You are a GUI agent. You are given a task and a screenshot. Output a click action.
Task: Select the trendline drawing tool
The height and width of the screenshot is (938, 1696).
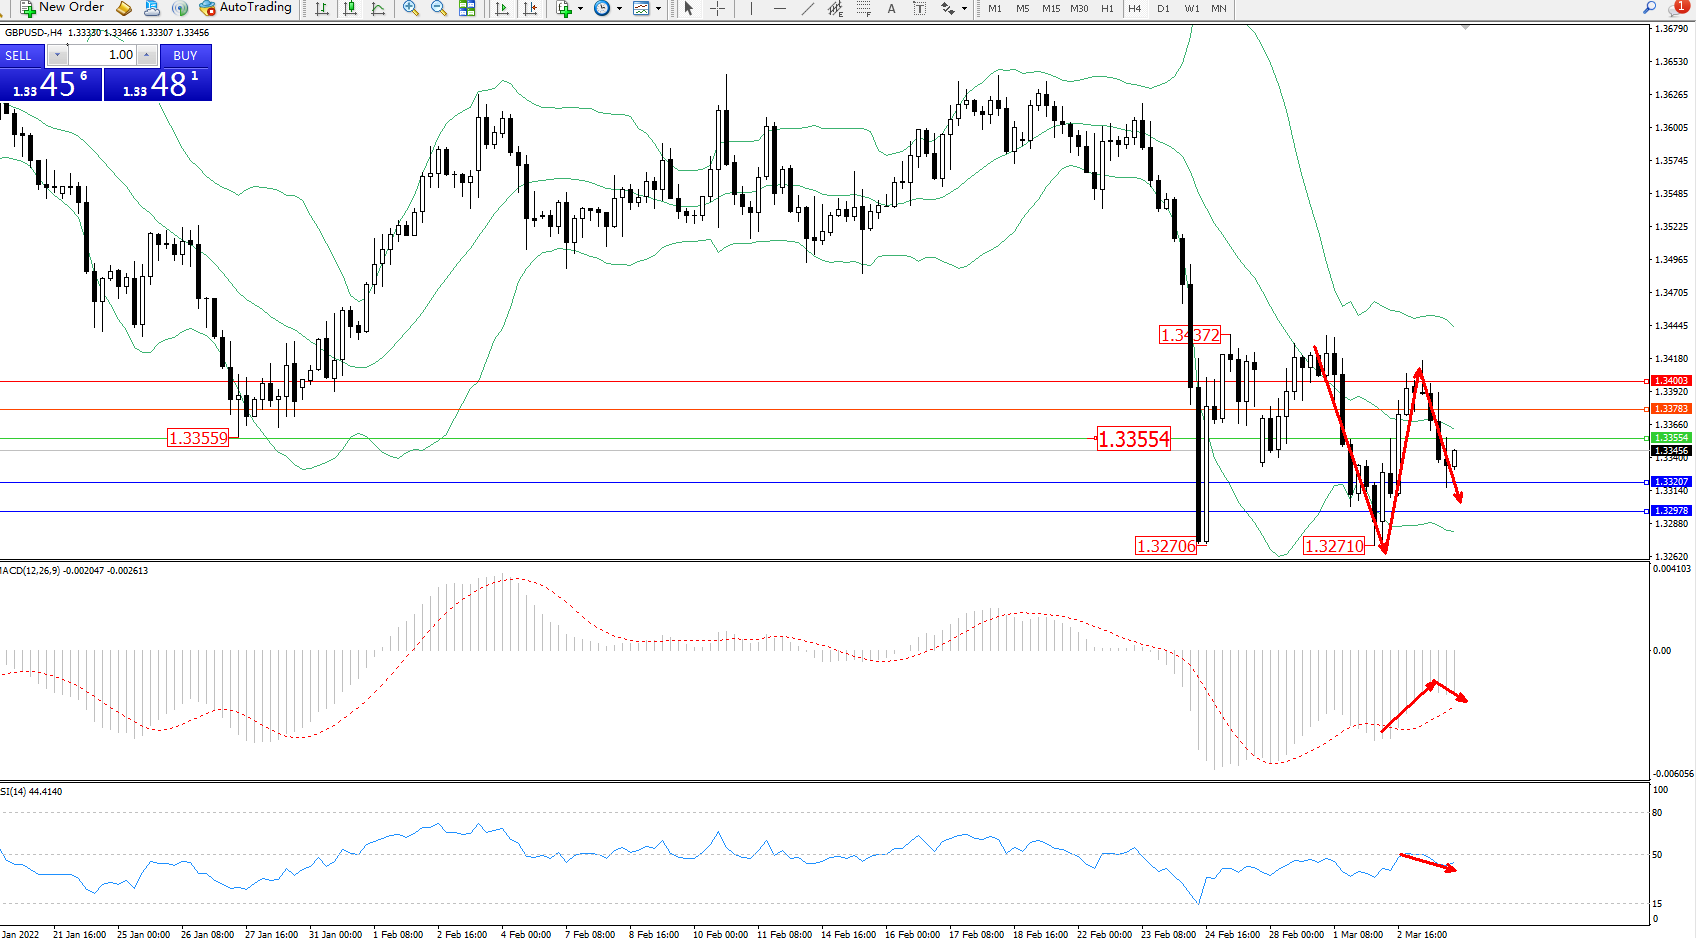[808, 8]
